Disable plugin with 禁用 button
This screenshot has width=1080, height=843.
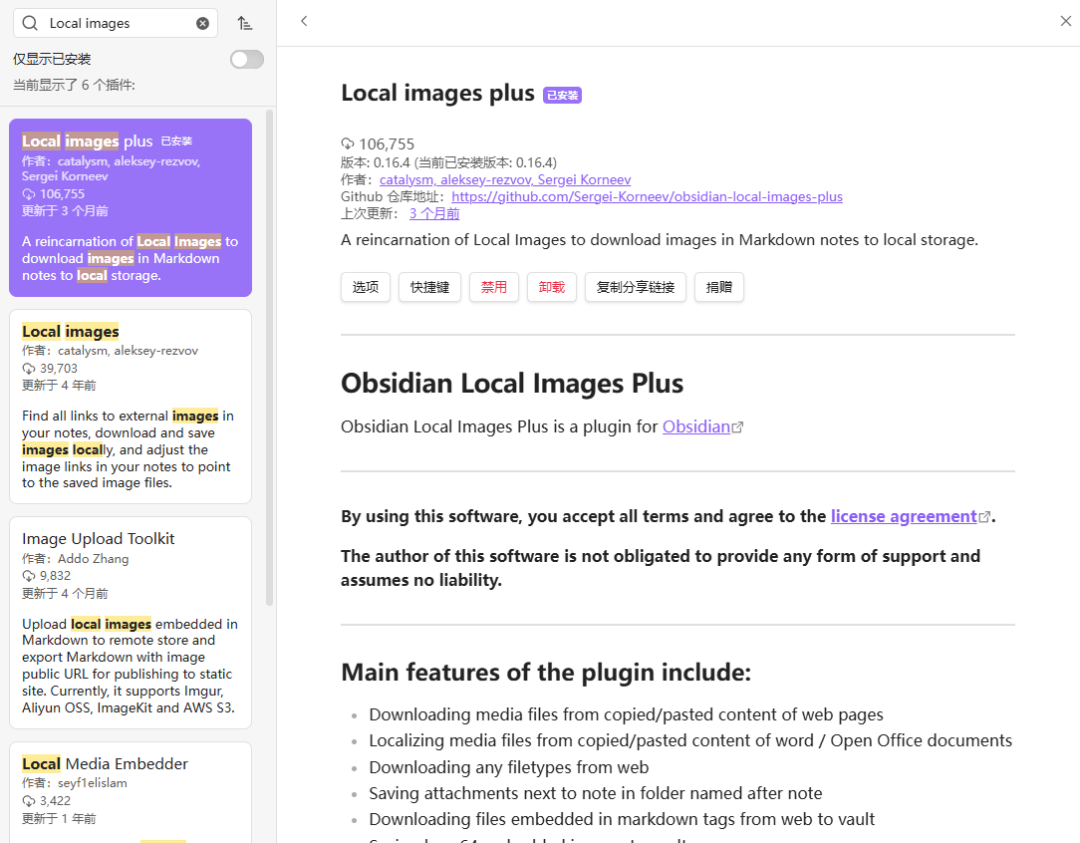pos(494,287)
